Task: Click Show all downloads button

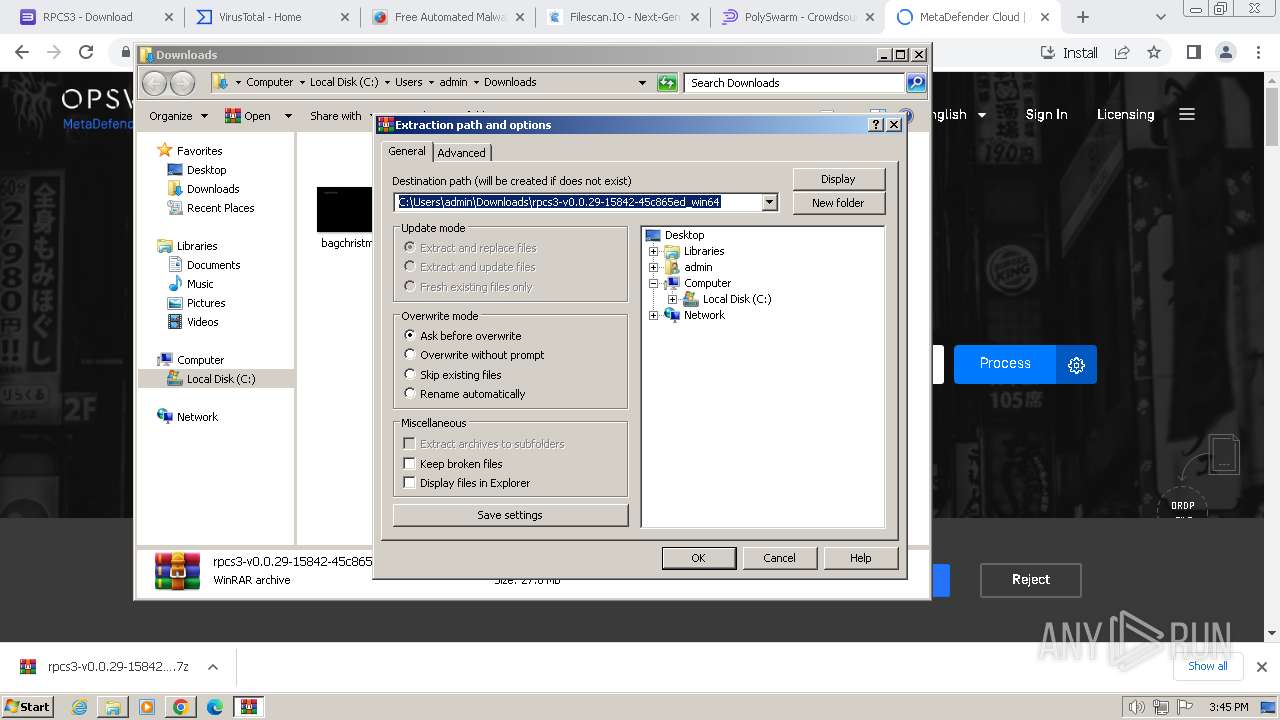Action: pos(1207,666)
